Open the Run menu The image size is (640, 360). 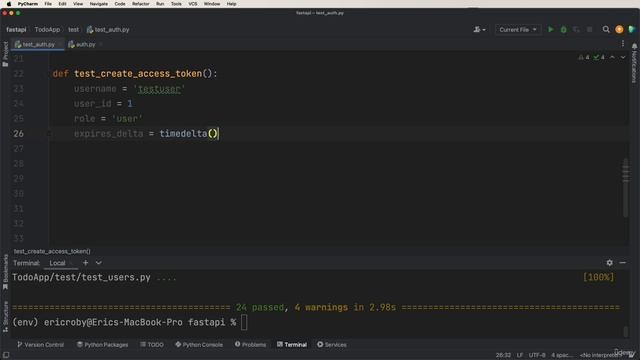click(x=160, y=4)
